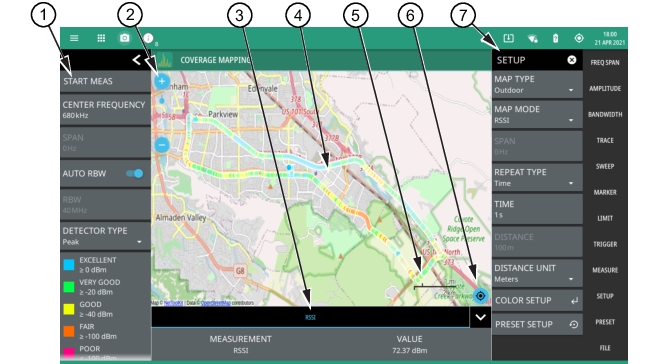The height and width of the screenshot is (364, 654).
Task: Open the GPS status icon in header
Action: point(579,38)
